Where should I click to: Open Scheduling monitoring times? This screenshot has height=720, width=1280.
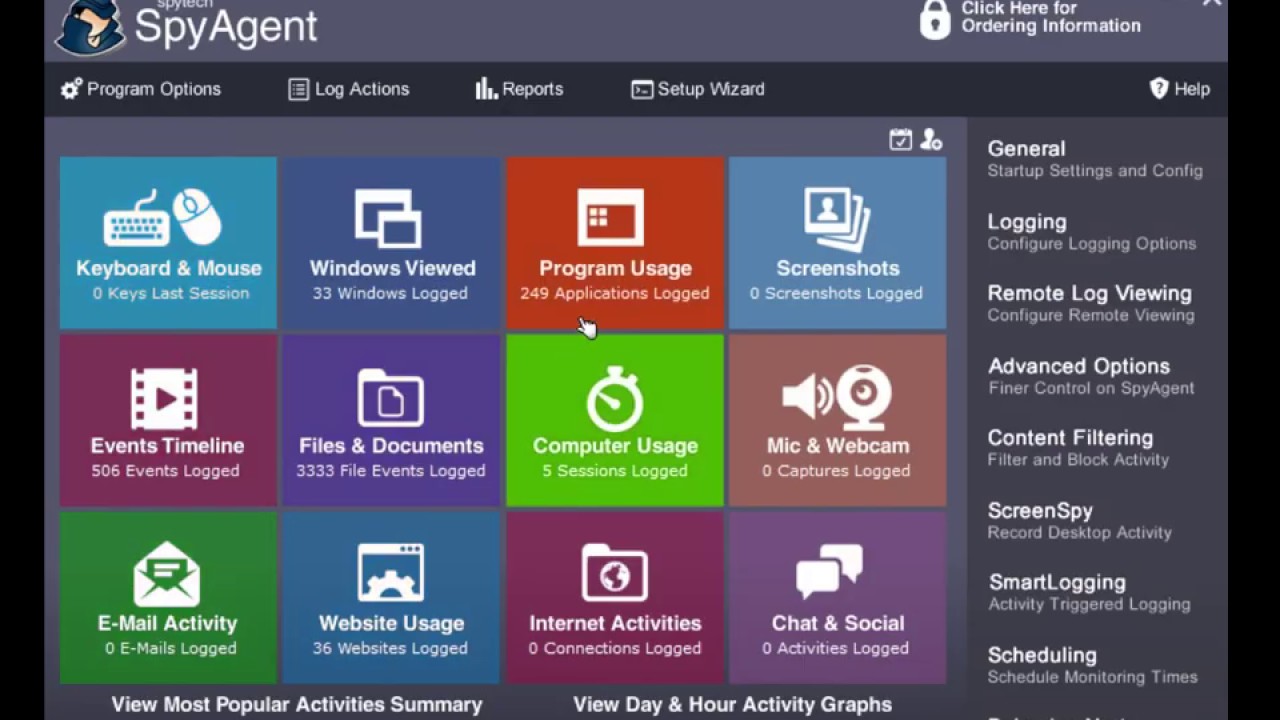click(1092, 665)
